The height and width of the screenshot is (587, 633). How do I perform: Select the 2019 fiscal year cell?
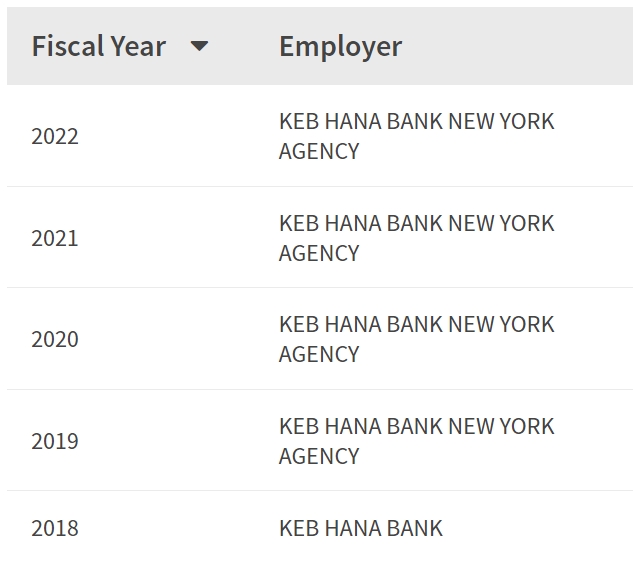pyautogui.click(x=55, y=441)
